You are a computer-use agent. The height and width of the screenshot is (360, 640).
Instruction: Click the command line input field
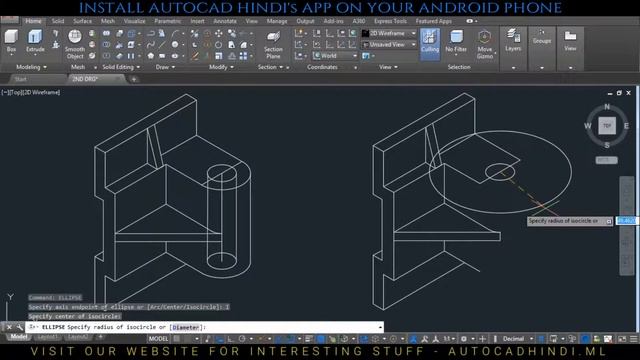click(x=204, y=327)
